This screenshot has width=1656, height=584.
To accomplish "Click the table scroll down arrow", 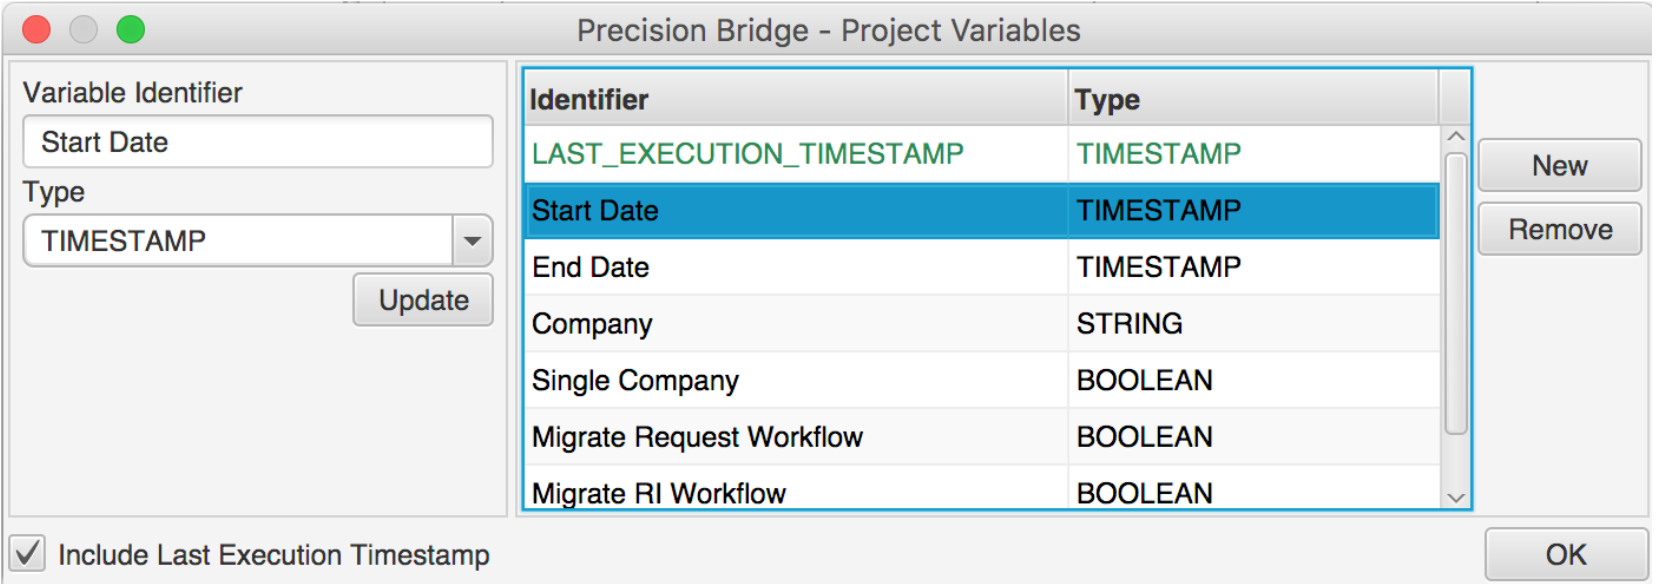I will (1456, 497).
